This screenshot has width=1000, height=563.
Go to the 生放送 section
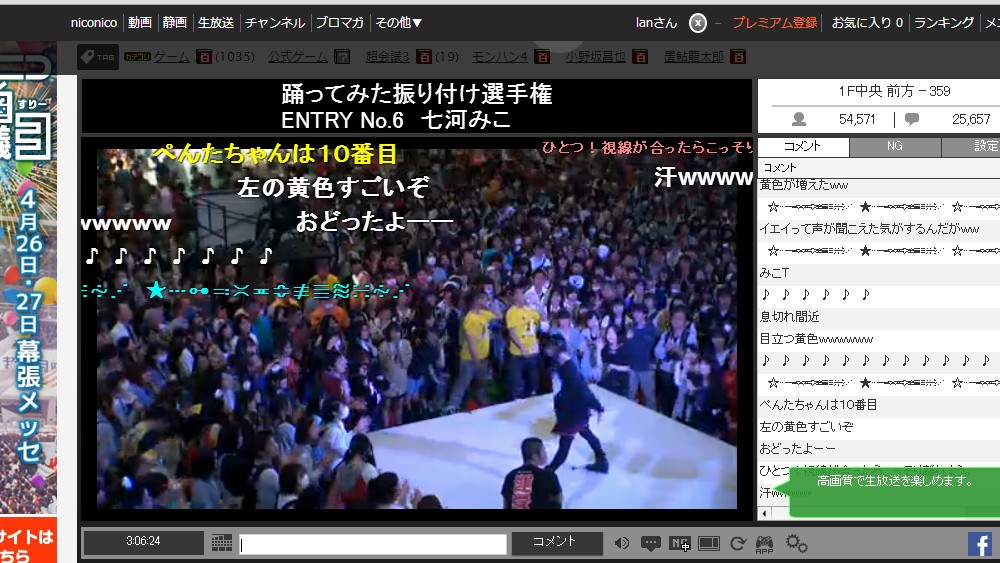(x=216, y=22)
